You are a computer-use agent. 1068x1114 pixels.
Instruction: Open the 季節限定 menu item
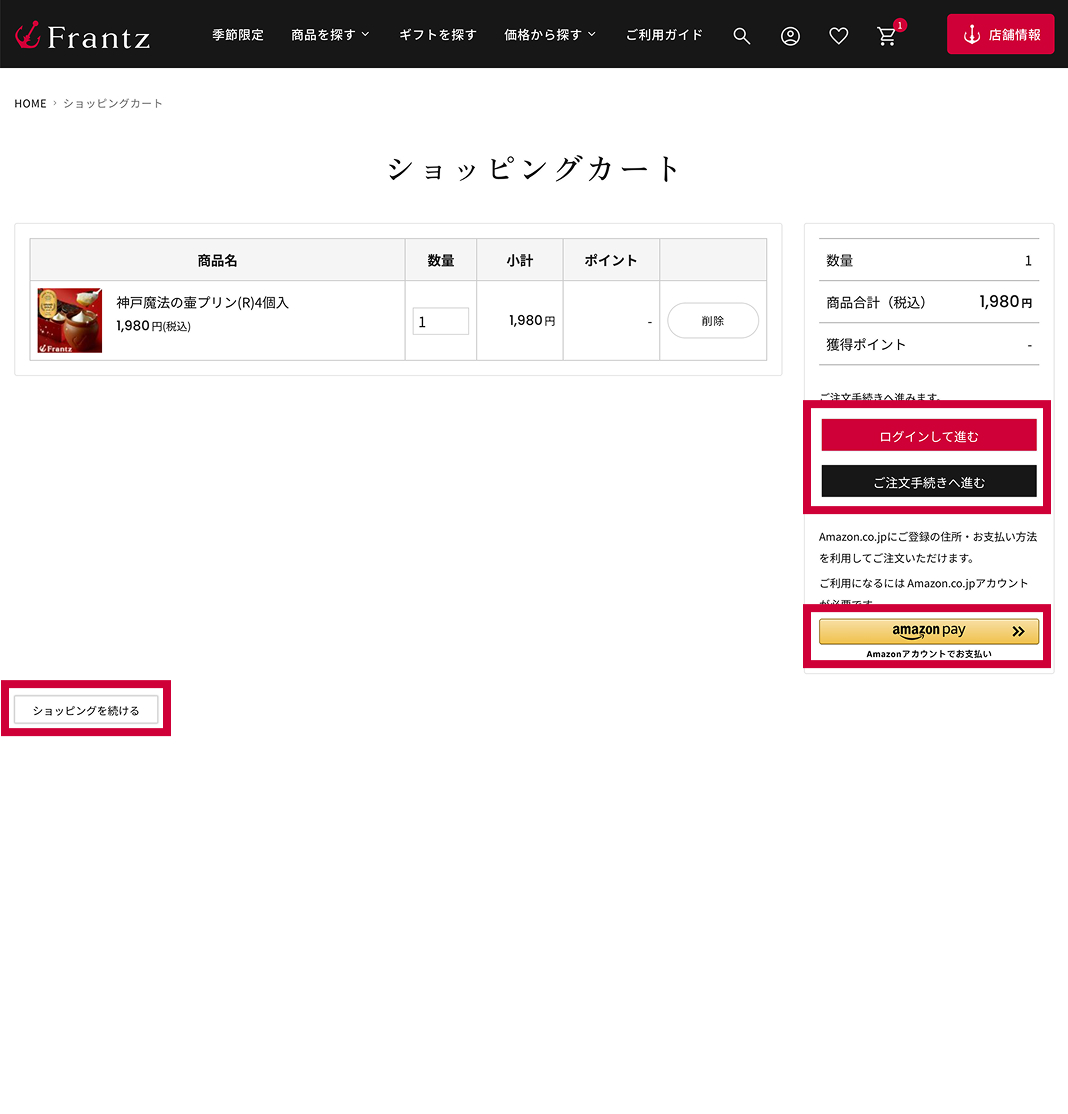[x=238, y=35]
